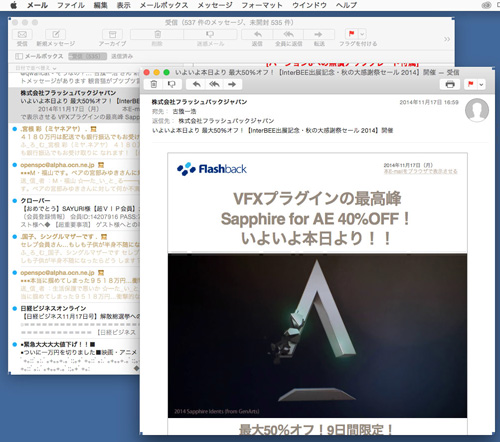Open the Apple menu
Viewport: 500px width, 442px height.
pos(13,5)
